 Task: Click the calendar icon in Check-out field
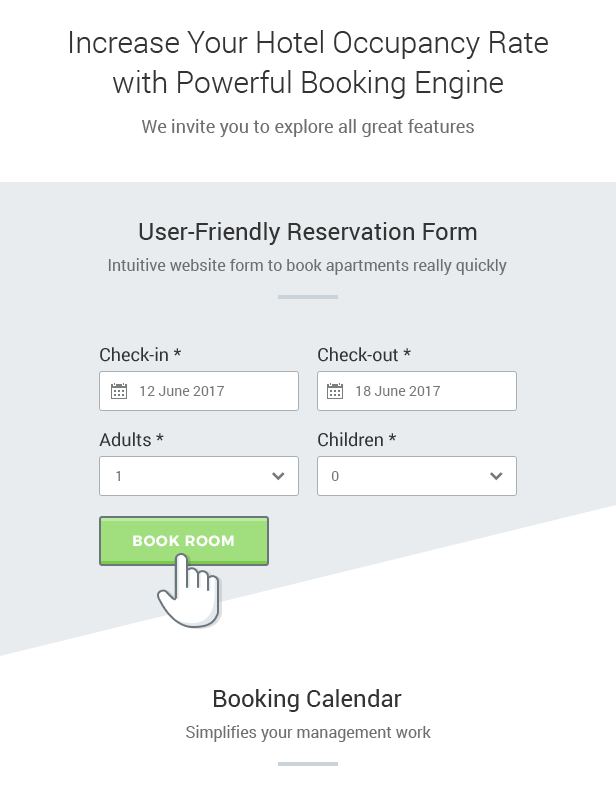tap(335, 391)
